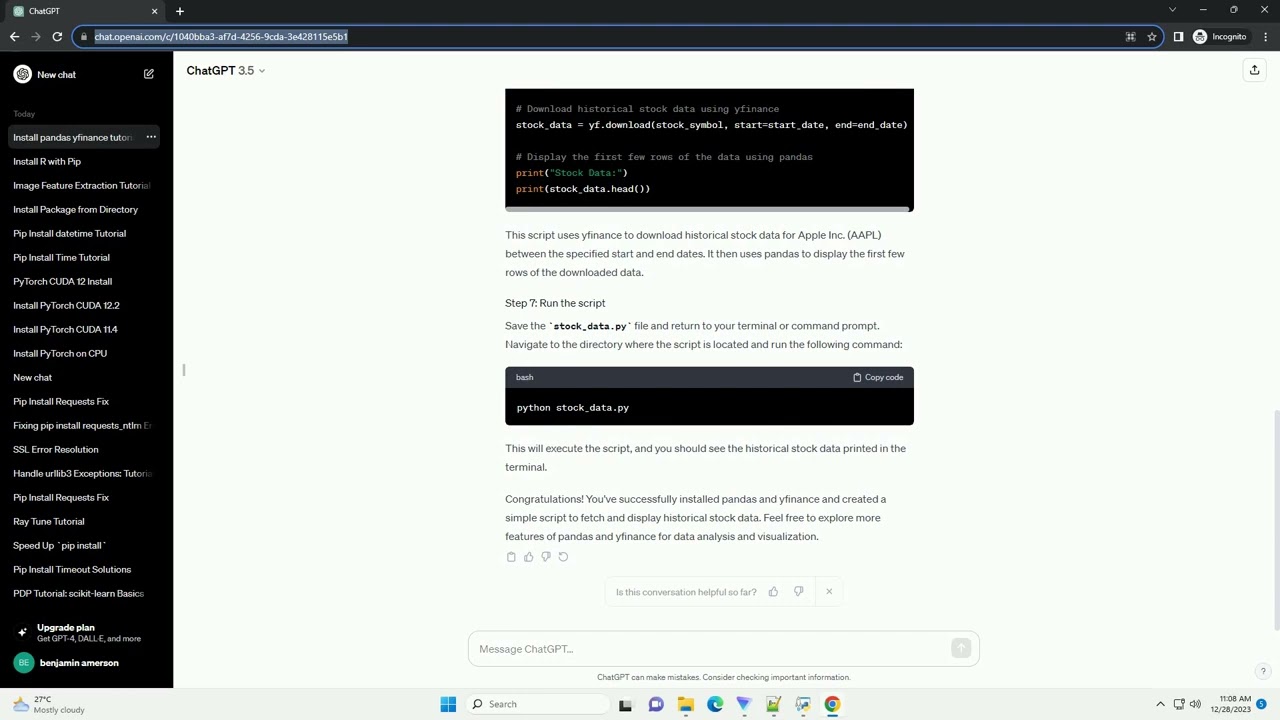Click the taskbar weather widget
This screenshot has height=720, width=1280.
point(48,704)
